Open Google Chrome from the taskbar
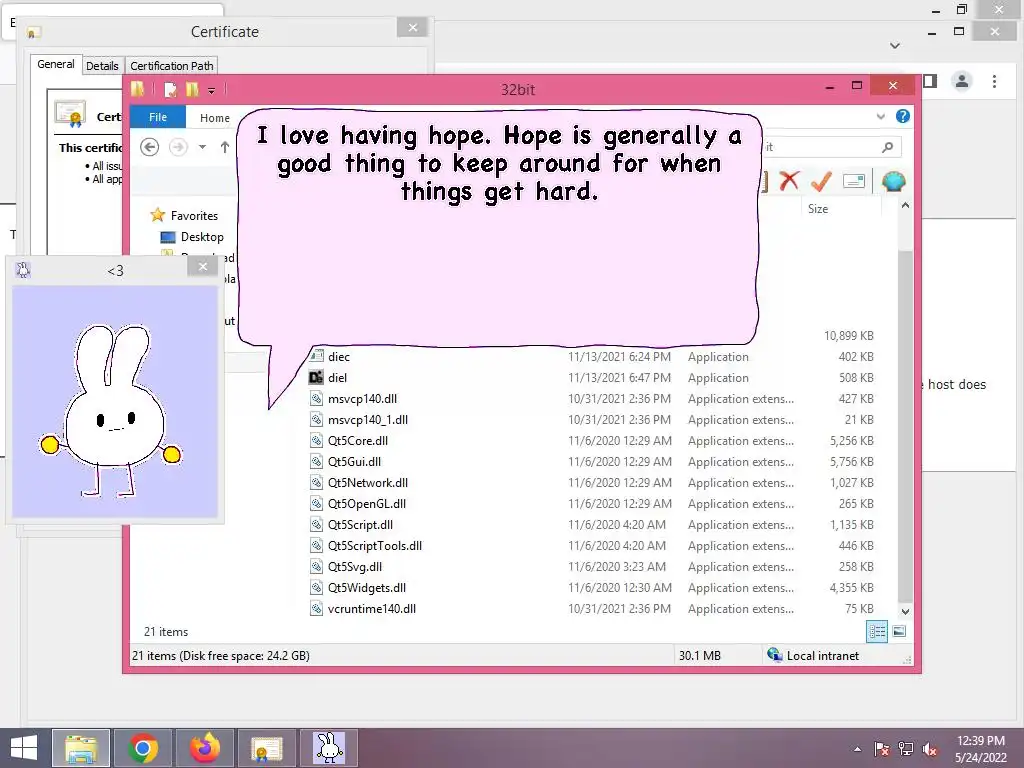 click(143, 748)
